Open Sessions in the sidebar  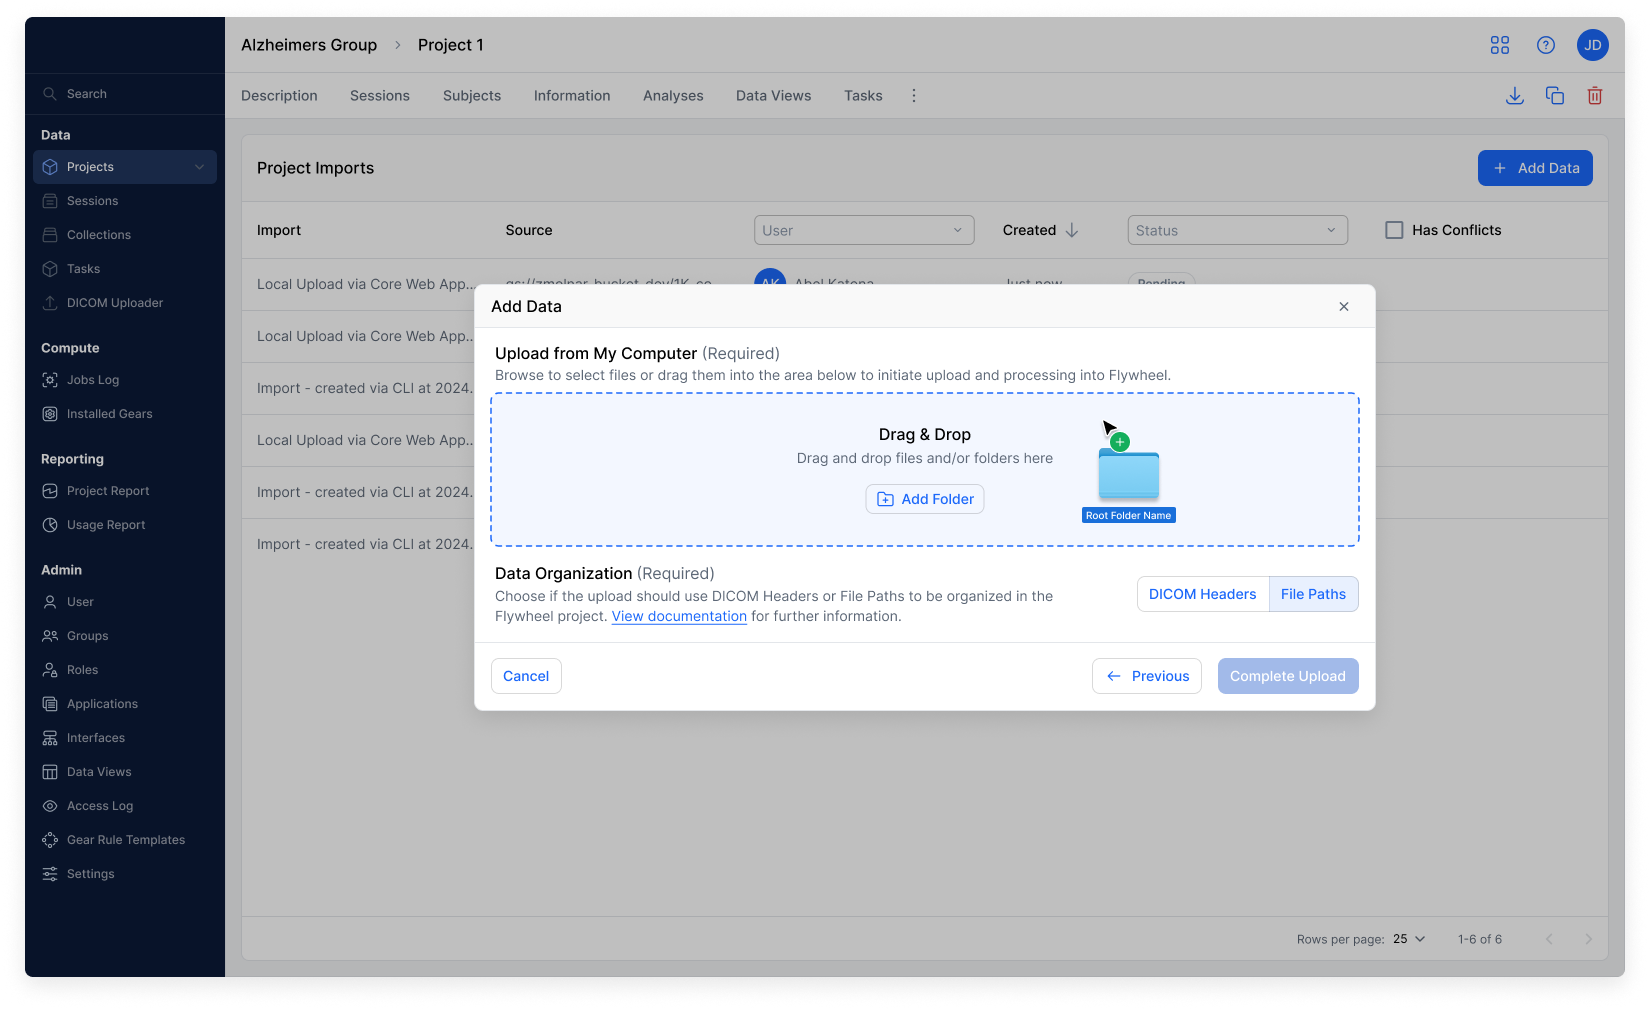(125, 201)
